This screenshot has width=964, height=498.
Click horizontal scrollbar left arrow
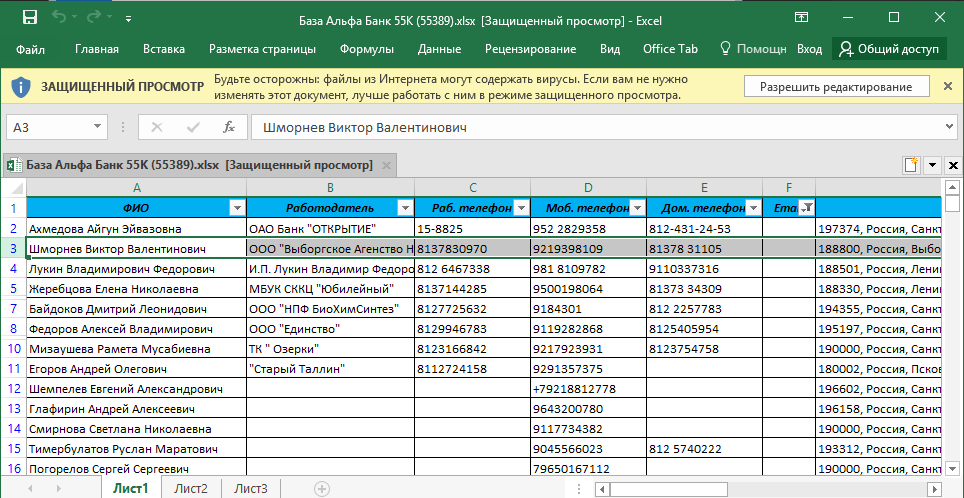click(x=602, y=489)
